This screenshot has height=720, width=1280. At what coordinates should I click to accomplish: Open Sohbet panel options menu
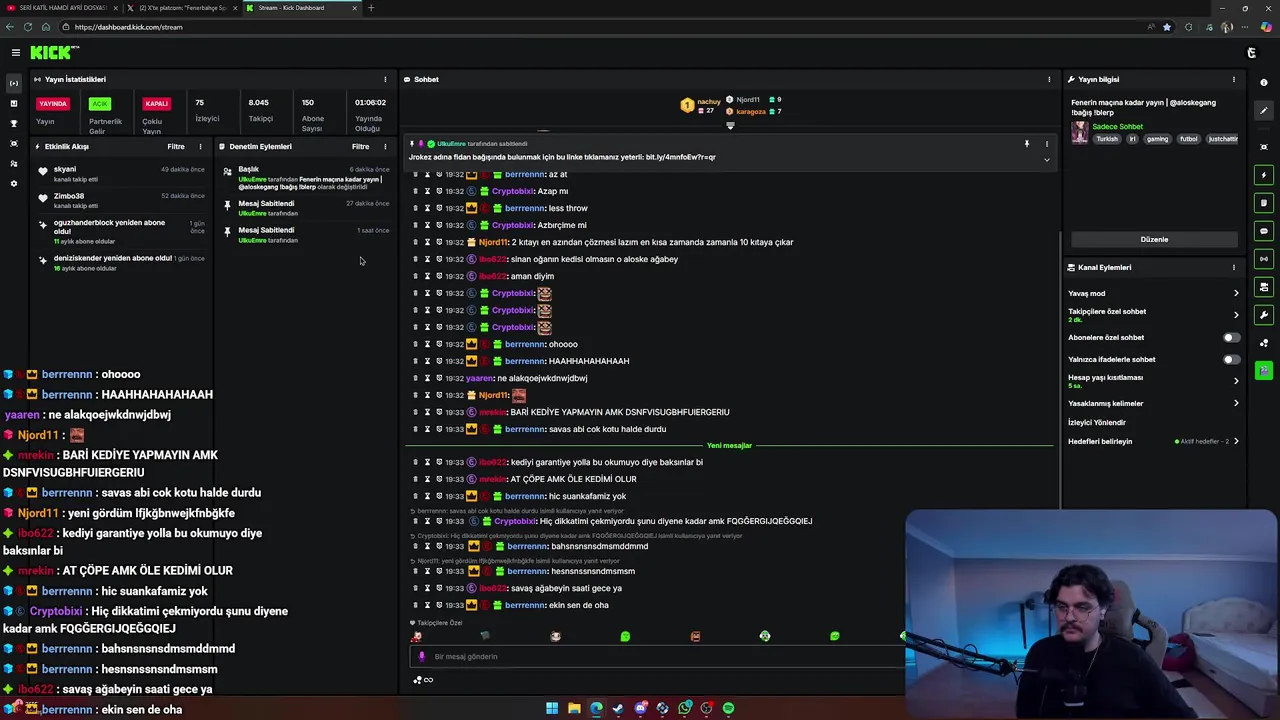click(1049, 79)
